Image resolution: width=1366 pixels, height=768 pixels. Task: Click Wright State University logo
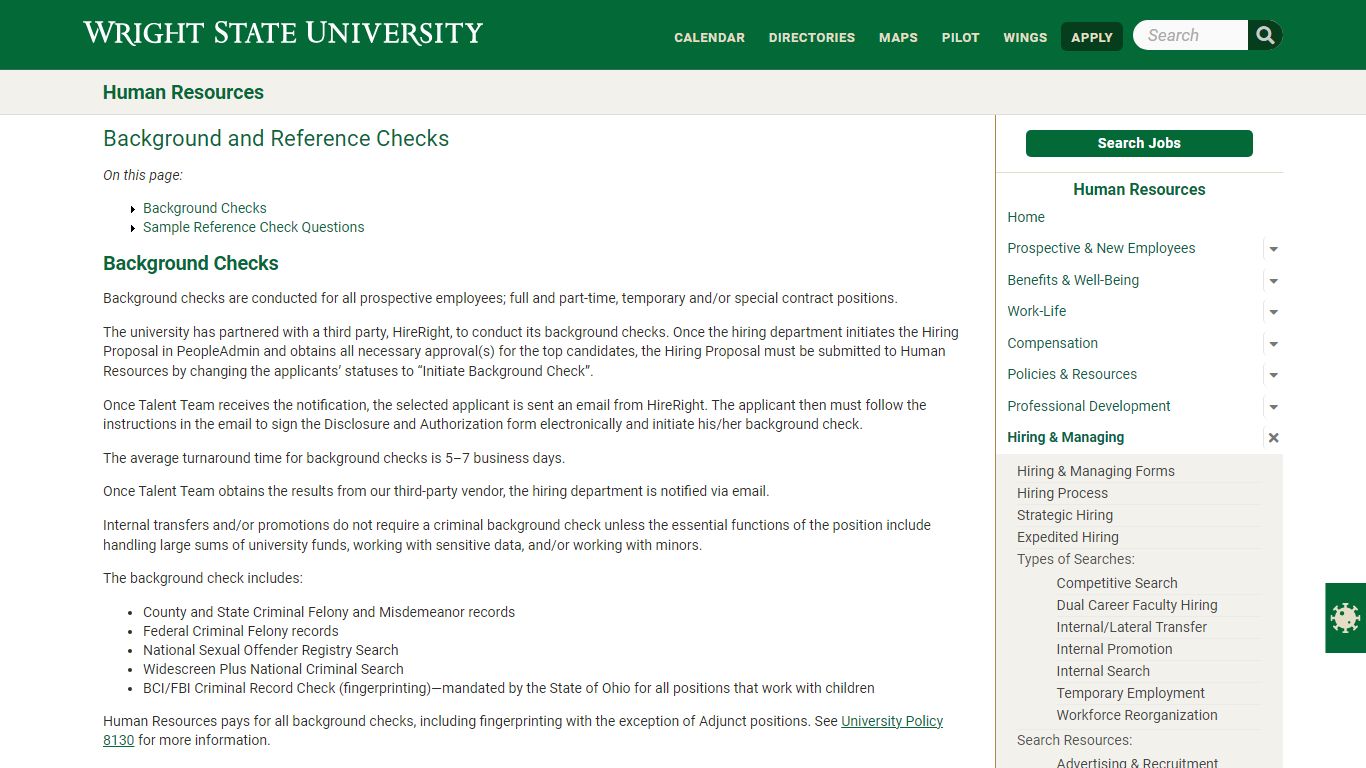pyautogui.click(x=283, y=33)
